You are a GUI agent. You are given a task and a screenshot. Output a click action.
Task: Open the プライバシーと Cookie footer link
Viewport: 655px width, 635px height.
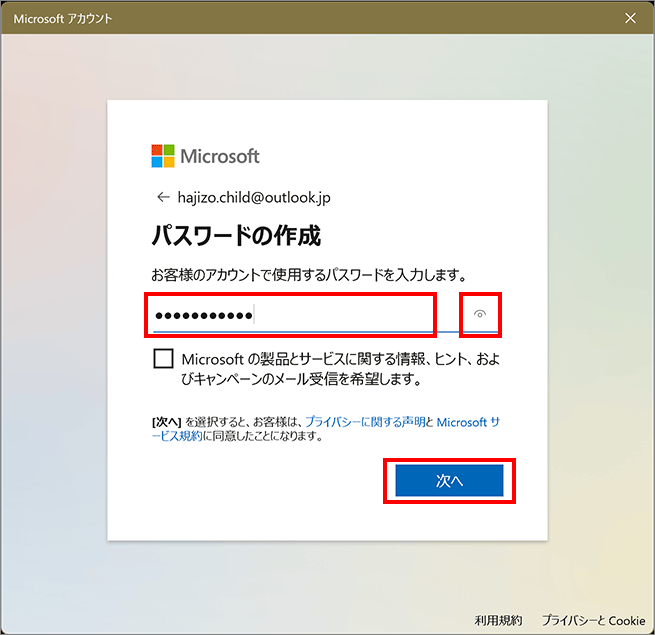[x=594, y=620]
